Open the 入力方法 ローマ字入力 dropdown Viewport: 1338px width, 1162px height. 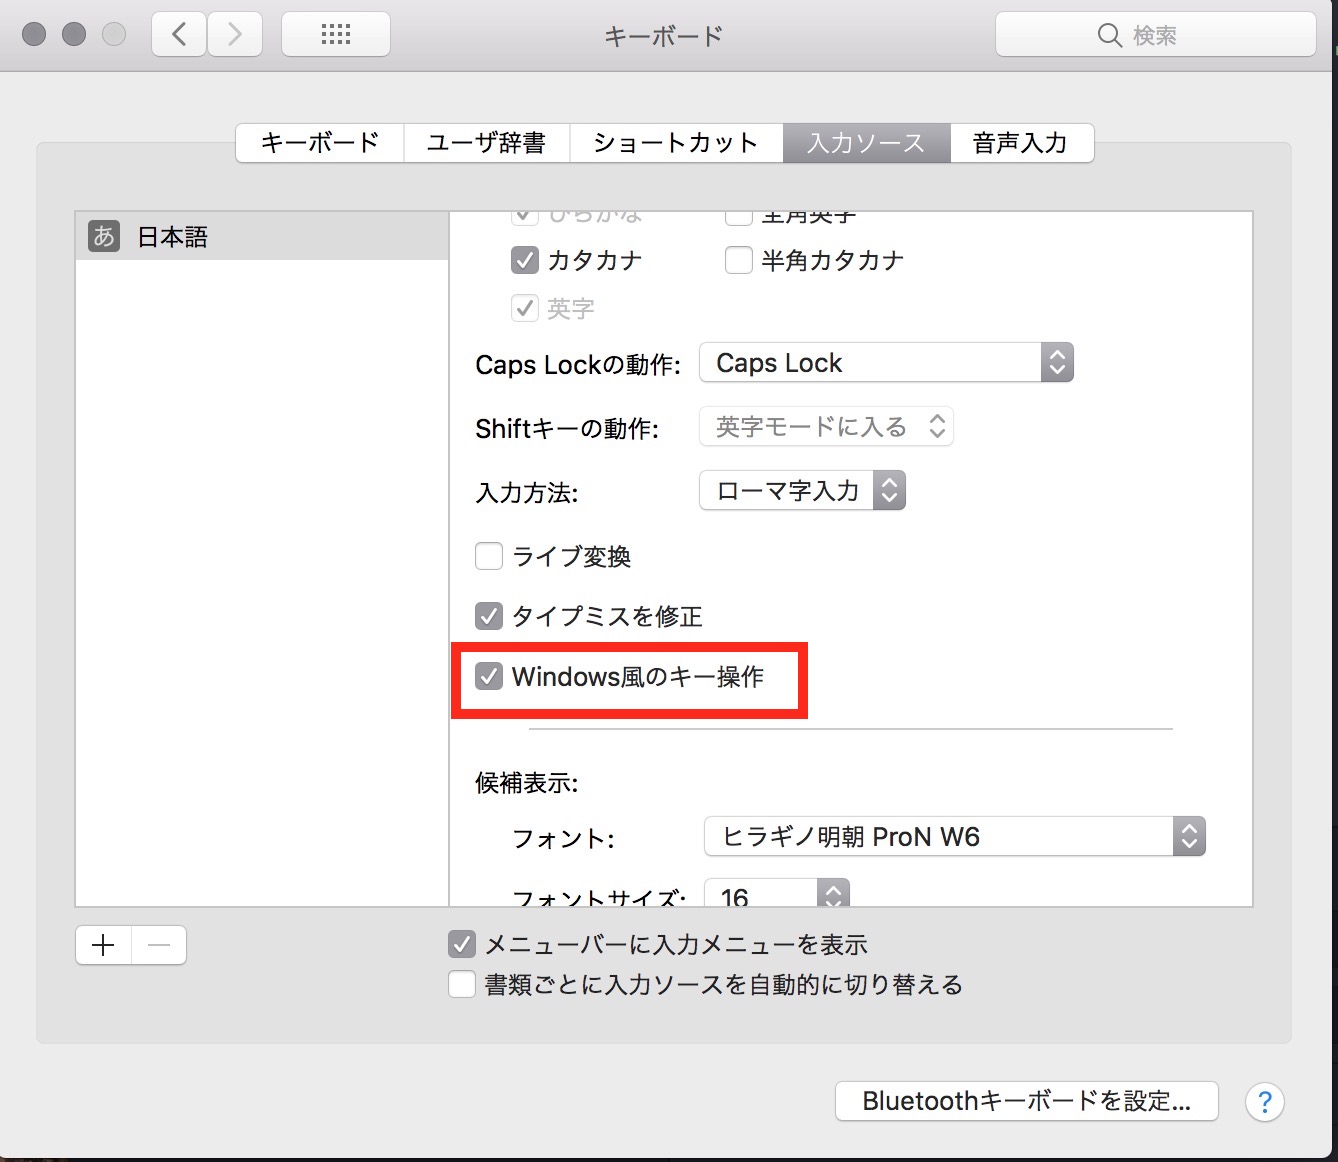pos(802,490)
